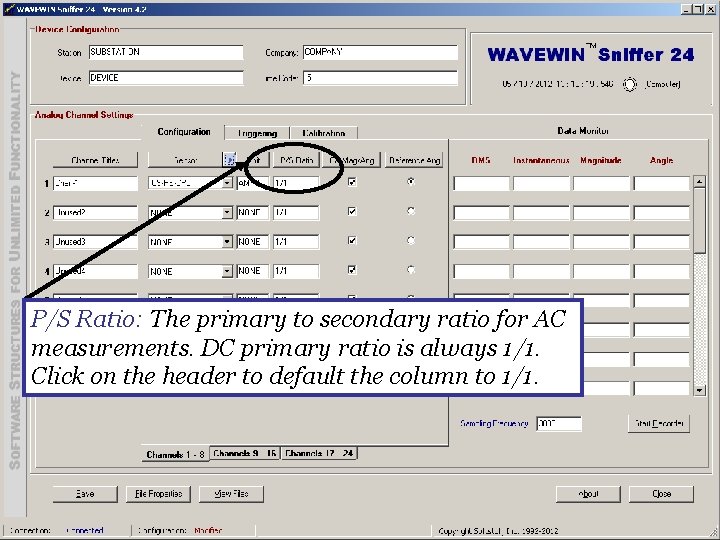Select reference angle radio for channel 4

[411, 270]
